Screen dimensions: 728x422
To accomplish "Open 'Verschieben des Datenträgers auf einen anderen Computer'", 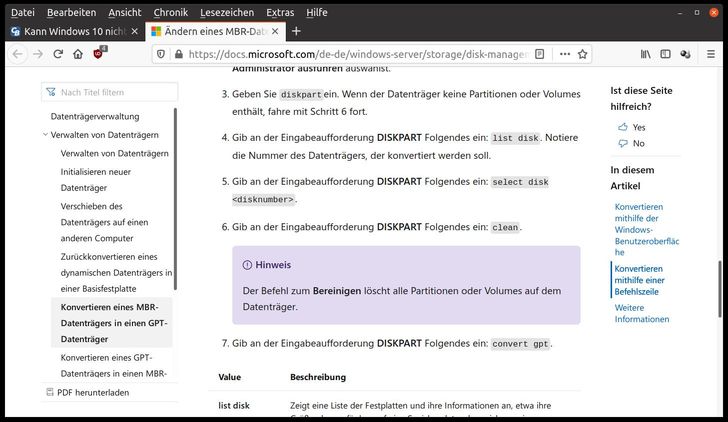I will click(104, 222).
